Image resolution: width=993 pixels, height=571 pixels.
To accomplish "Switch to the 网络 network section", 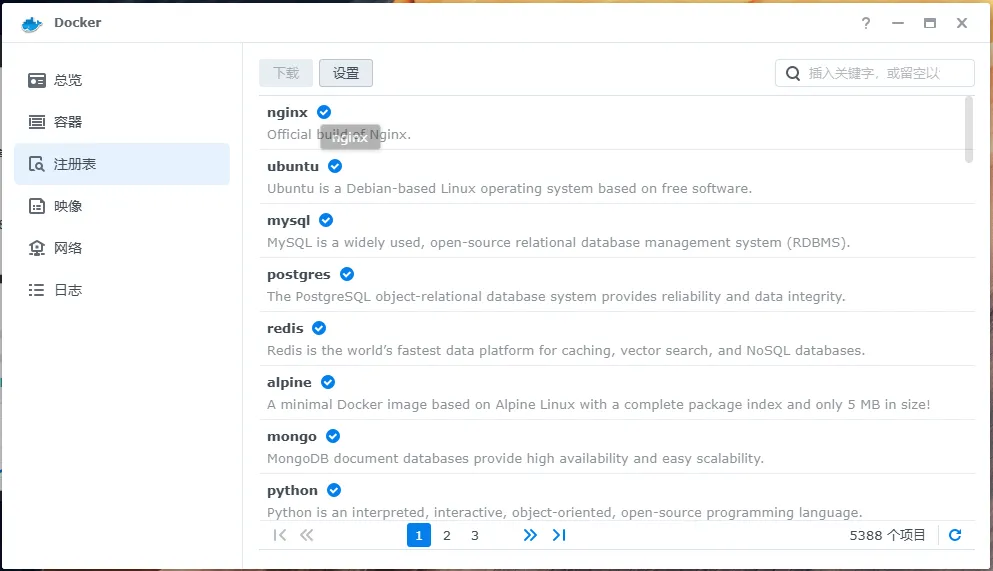I will pyautogui.click(x=122, y=248).
